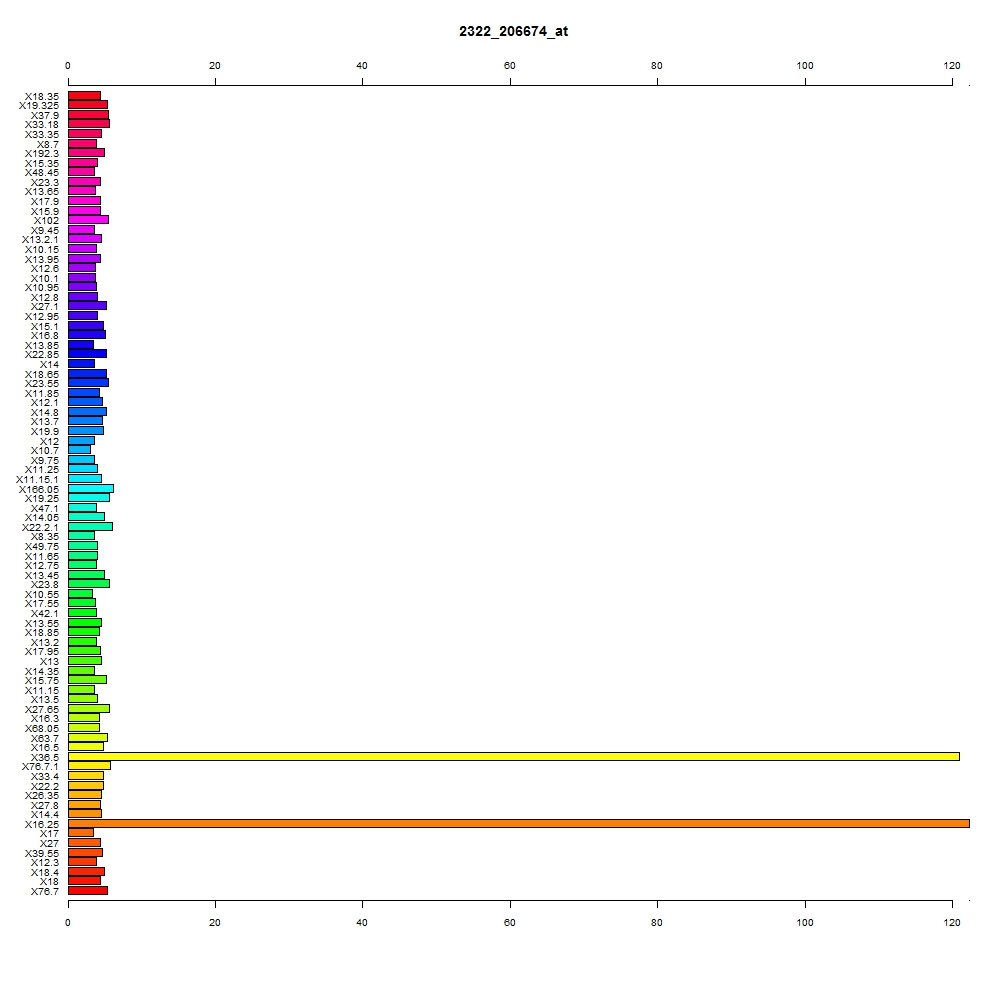Click tick label 60 on the top axis

[x=510, y=66]
